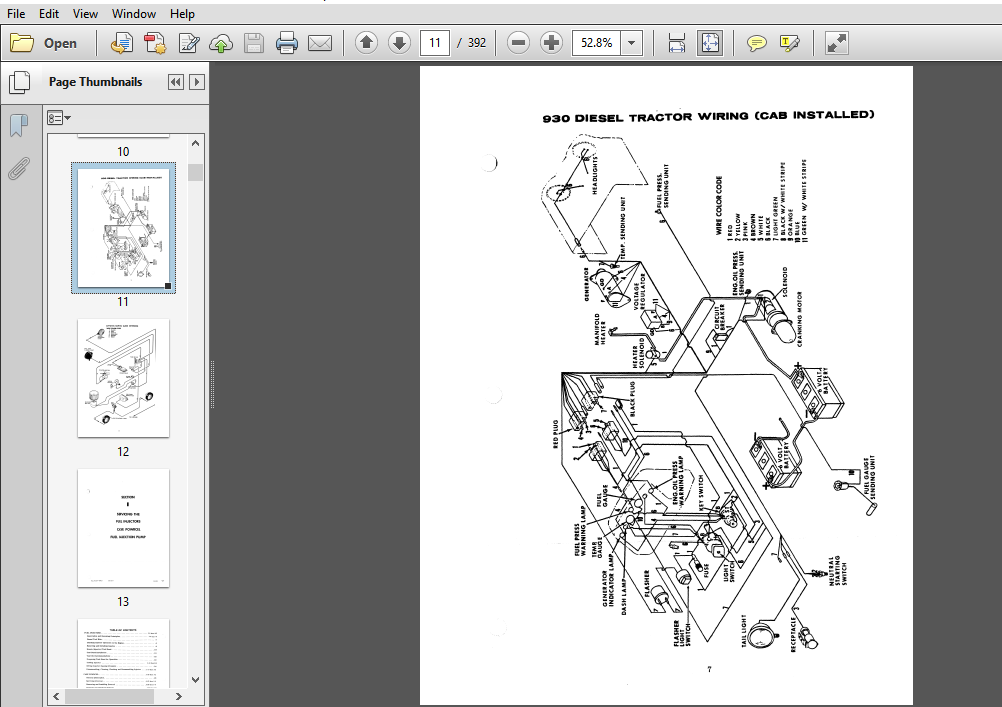Select the page 12 thumbnail
Image resolution: width=1002 pixels, height=707 pixels.
coord(123,378)
